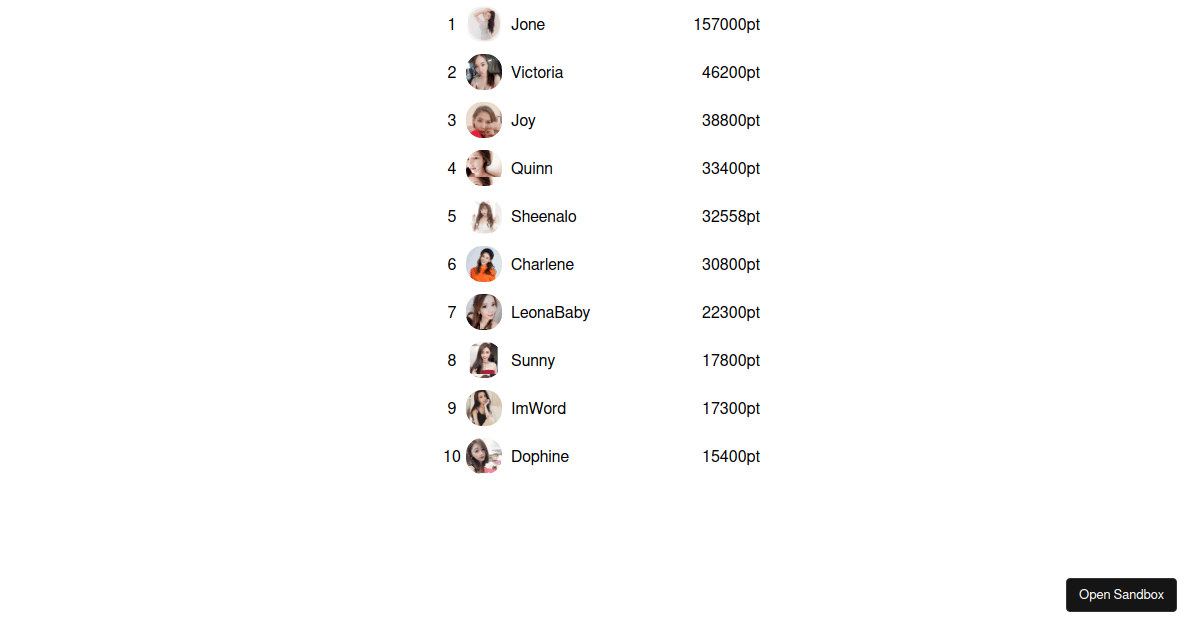Click Dophine's profile avatar

click(484, 456)
